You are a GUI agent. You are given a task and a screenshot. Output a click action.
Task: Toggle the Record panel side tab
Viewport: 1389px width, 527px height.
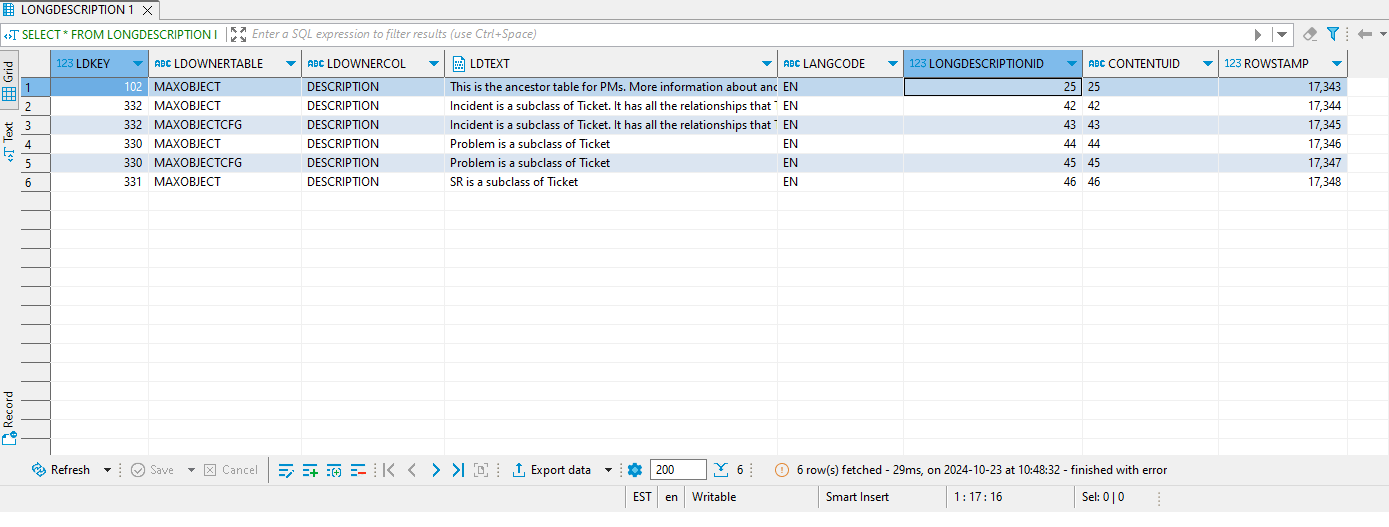coord(9,418)
